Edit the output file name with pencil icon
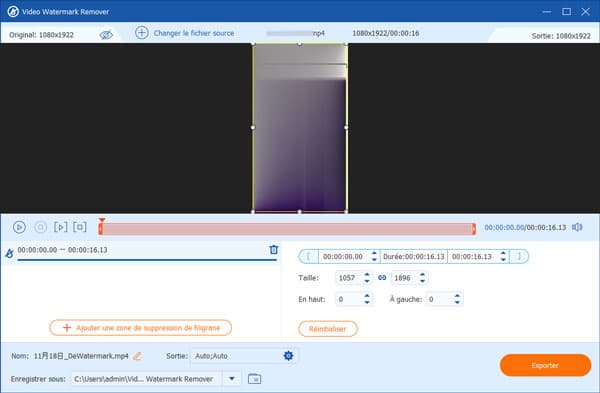 point(137,356)
